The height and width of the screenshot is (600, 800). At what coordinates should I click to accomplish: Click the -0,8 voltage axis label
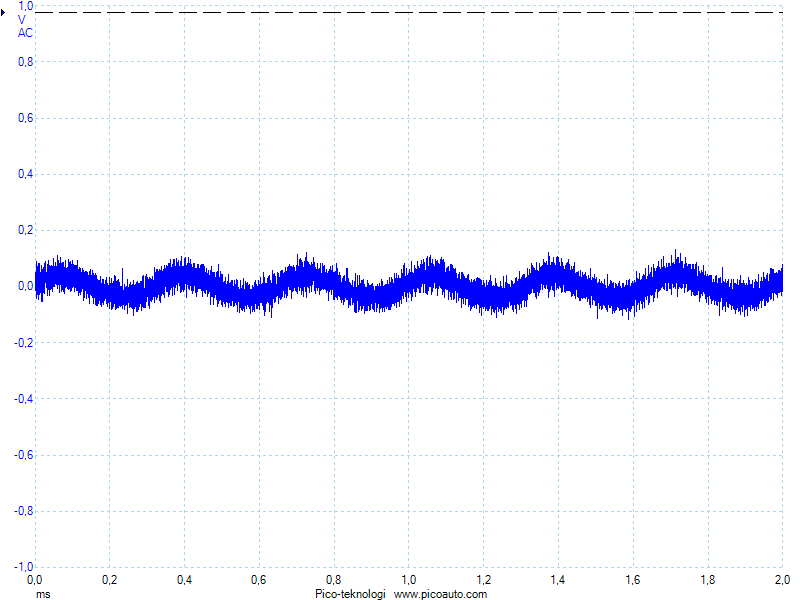tap(23, 511)
